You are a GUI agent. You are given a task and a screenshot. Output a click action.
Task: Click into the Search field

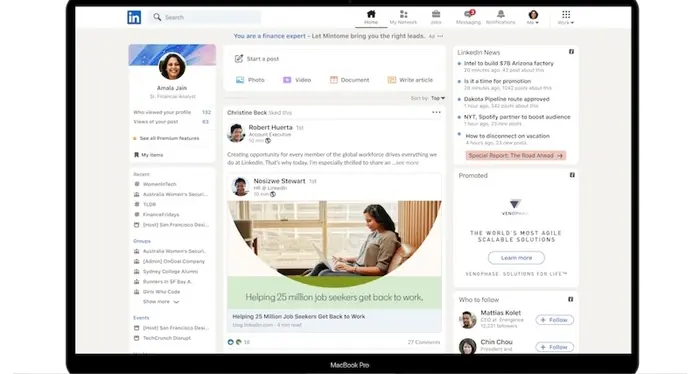click(x=205, y=17)
